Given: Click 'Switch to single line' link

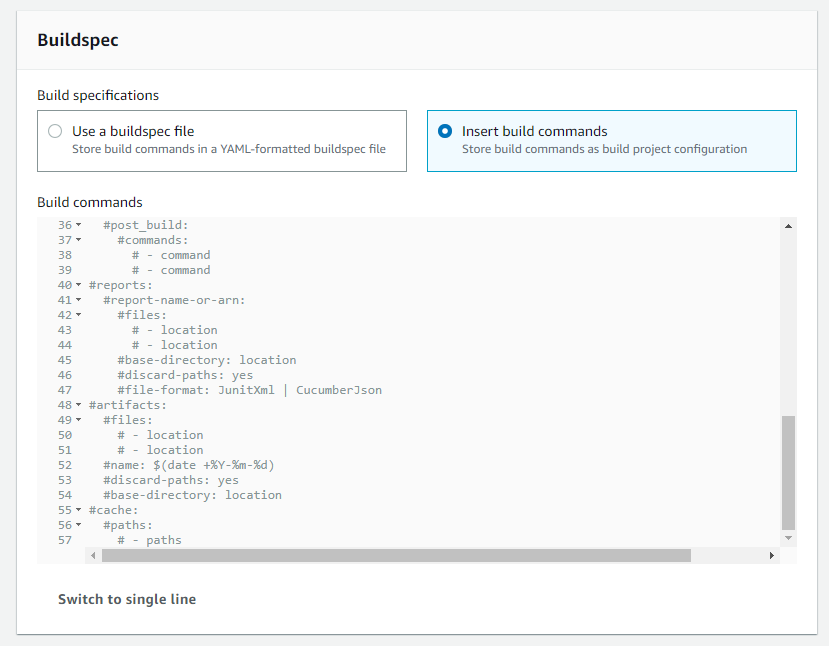Looking at the screenshot, I should (x=127, y=599).
